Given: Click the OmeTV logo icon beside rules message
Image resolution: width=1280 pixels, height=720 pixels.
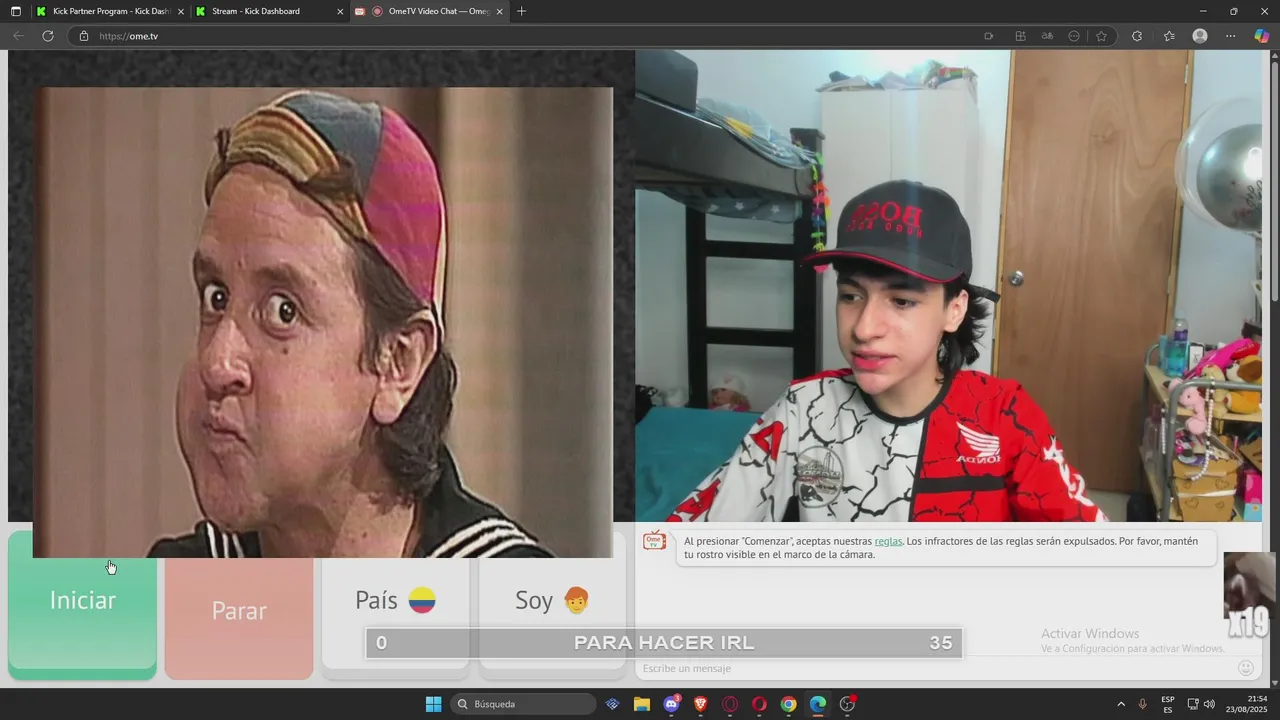Looking at the screenshot, I should point(654,541).
